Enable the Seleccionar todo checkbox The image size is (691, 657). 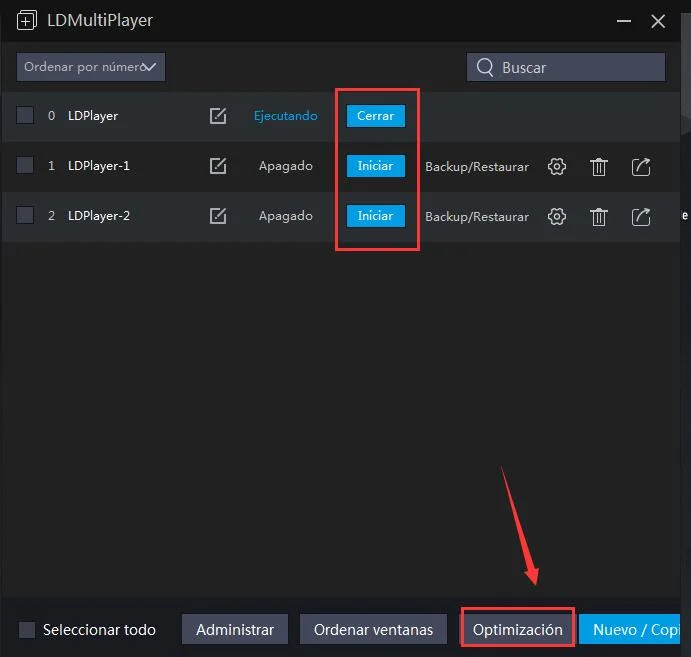tap(27, 630)
